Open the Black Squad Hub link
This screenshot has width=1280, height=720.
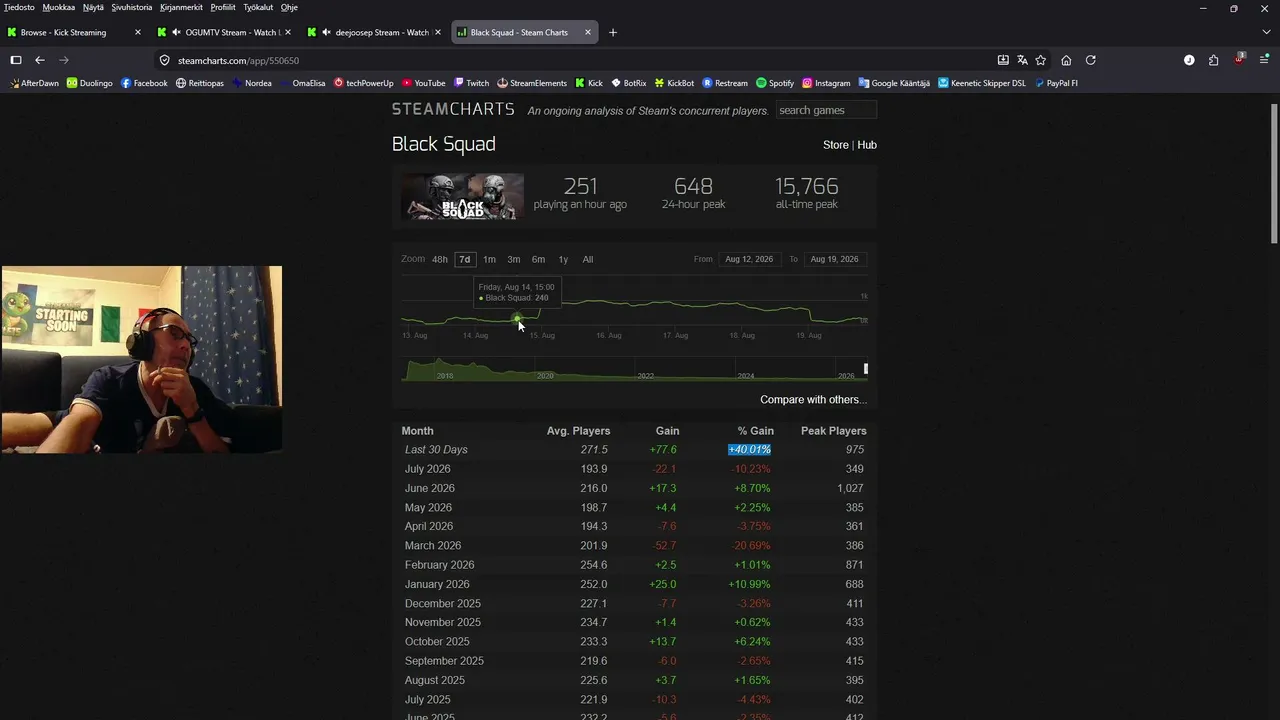coord(867,145)
